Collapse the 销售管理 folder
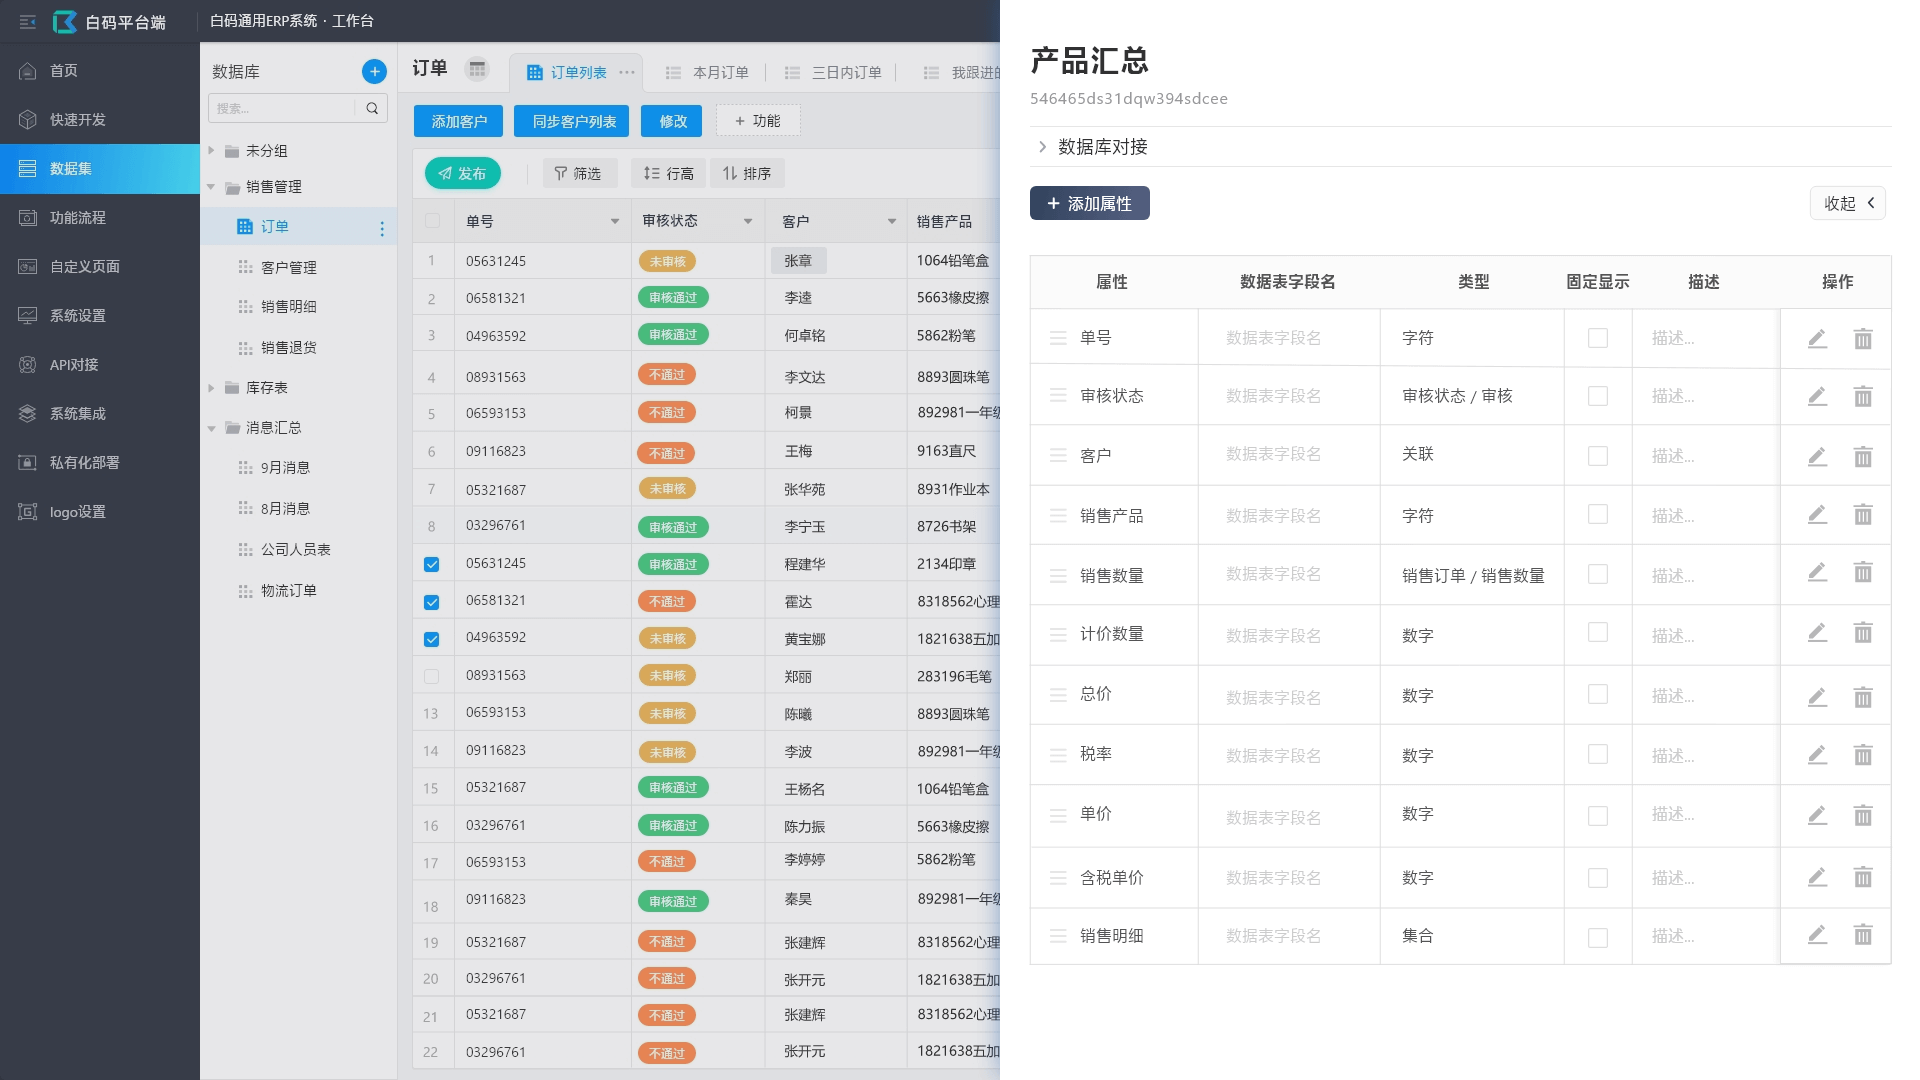The height and width of the screenshot is (1080, 1920). pyautogui.click(x=211, y=187)
